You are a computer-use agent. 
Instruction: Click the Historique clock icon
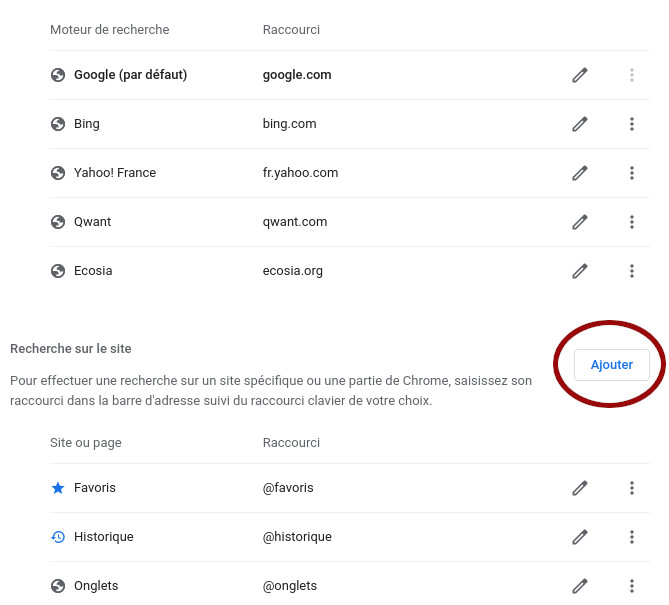point(58,537)
